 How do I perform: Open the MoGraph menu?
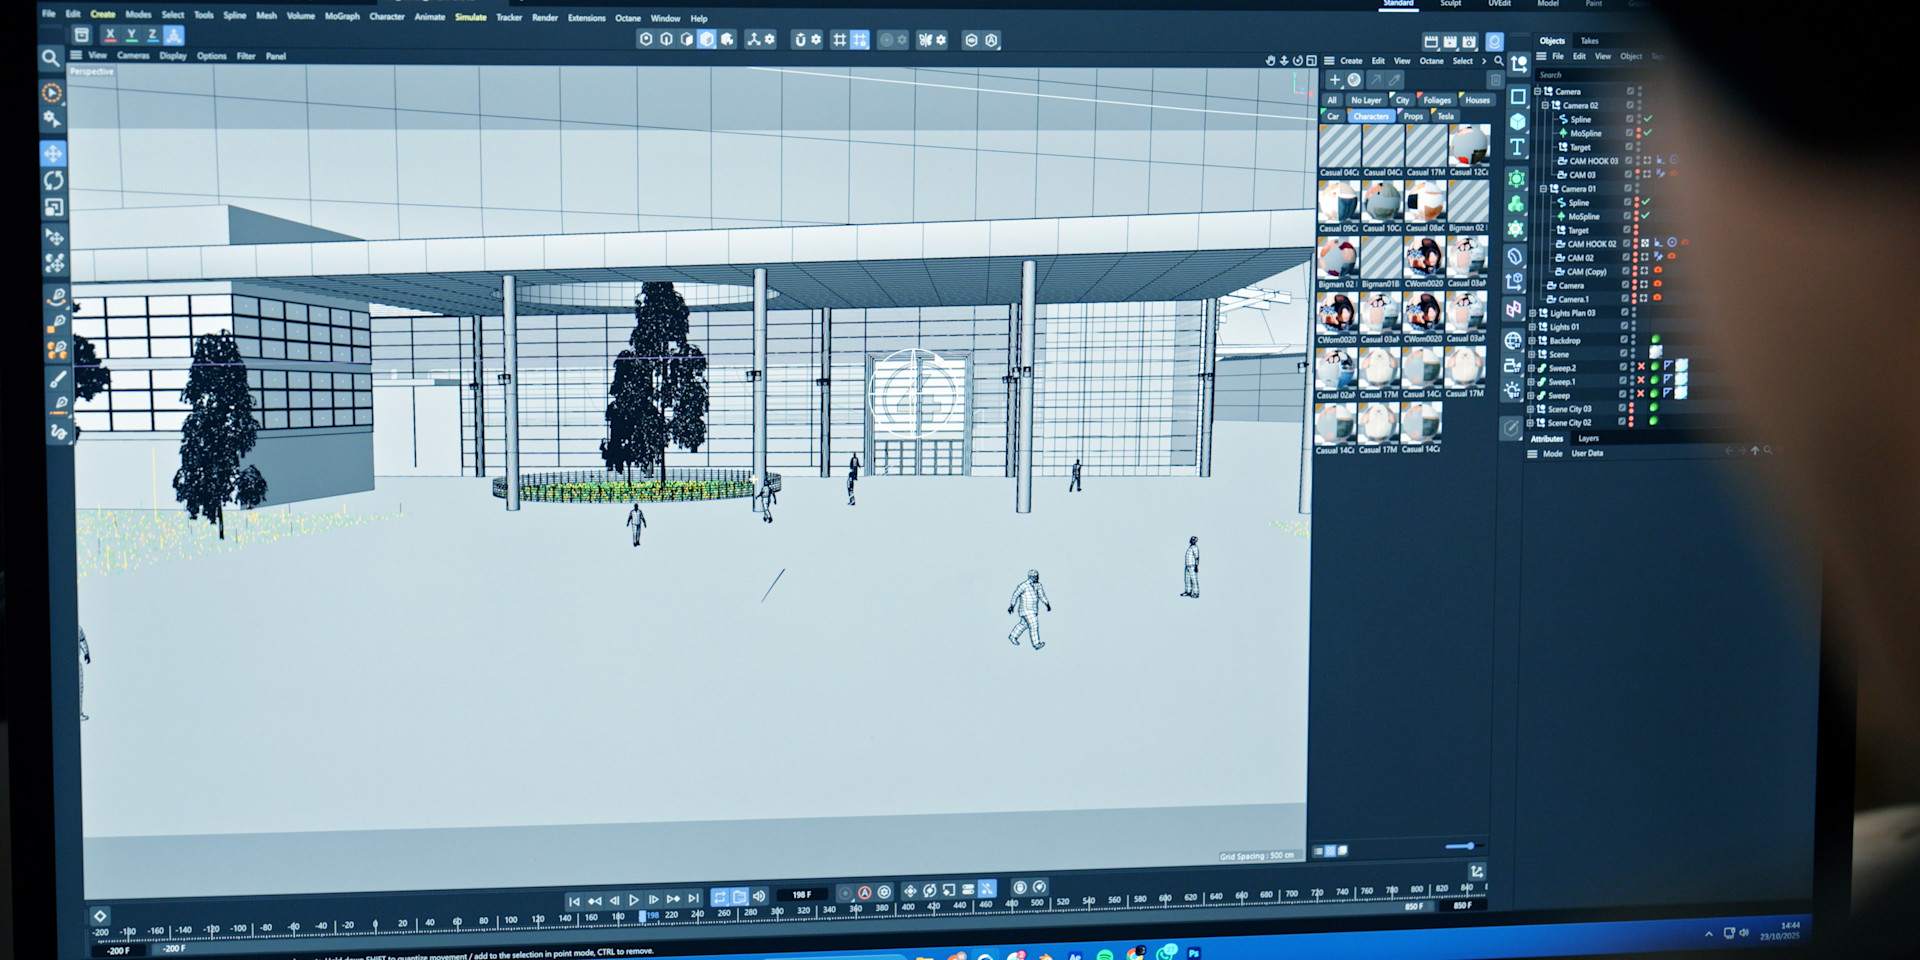pyautogui.click(x=342, y=16)
